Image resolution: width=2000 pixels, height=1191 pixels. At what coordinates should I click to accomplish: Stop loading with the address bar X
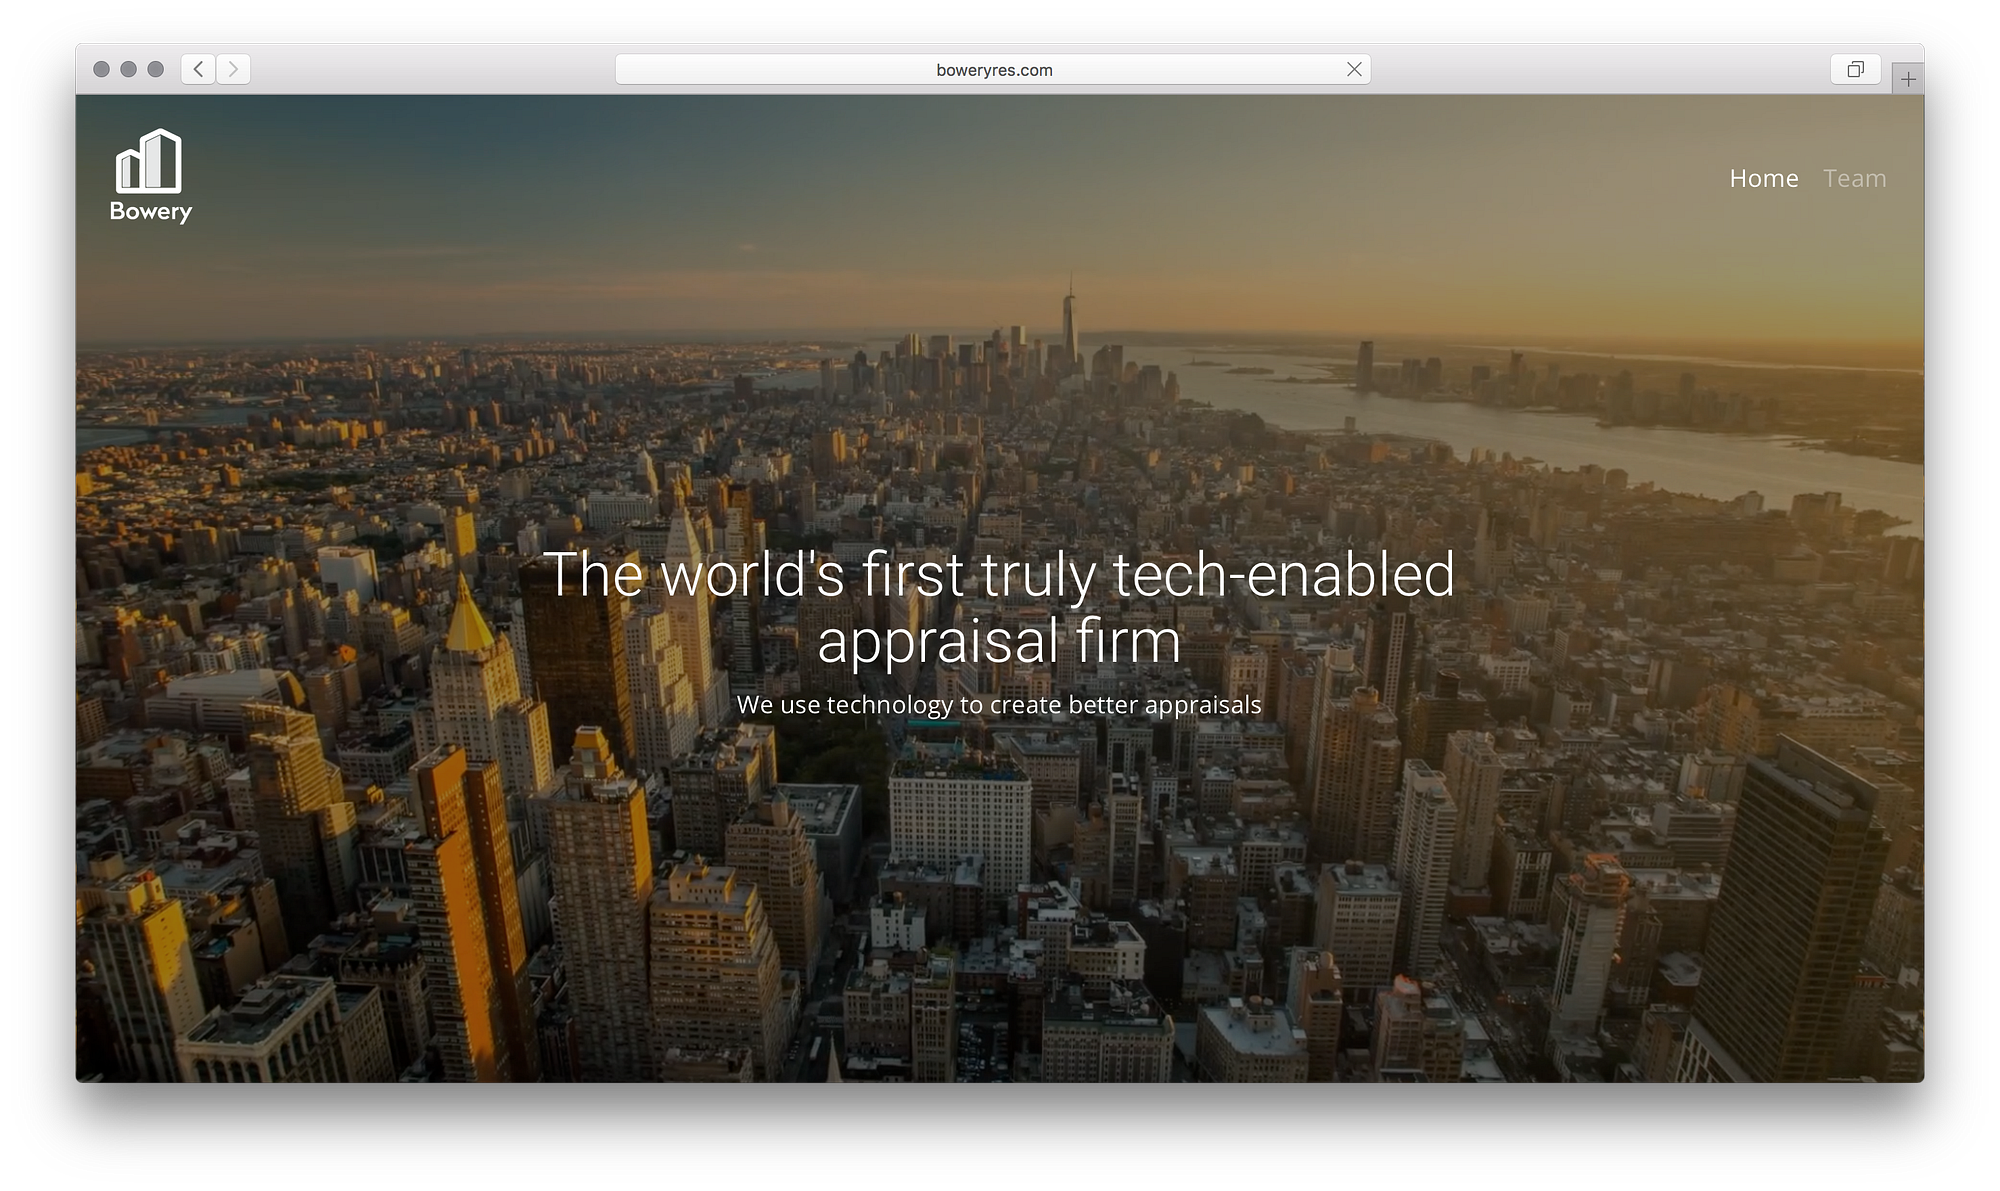click(1354, 69)
